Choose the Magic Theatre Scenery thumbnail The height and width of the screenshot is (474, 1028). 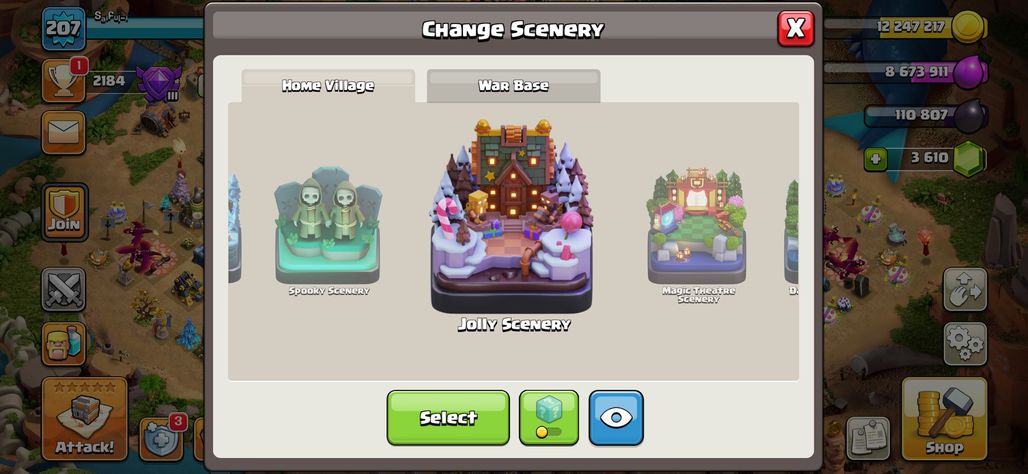click(698, 235)
